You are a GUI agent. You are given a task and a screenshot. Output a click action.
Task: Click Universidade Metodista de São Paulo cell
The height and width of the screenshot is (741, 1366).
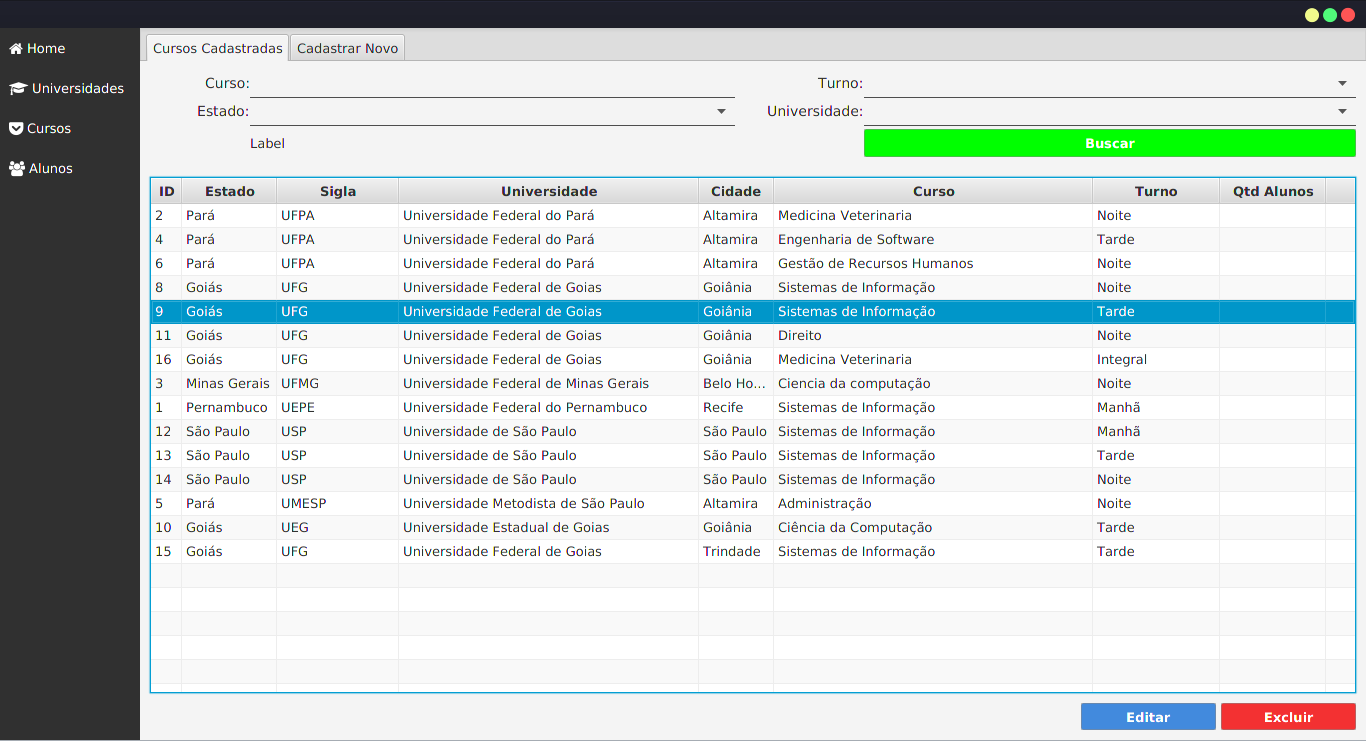(549, 503)
